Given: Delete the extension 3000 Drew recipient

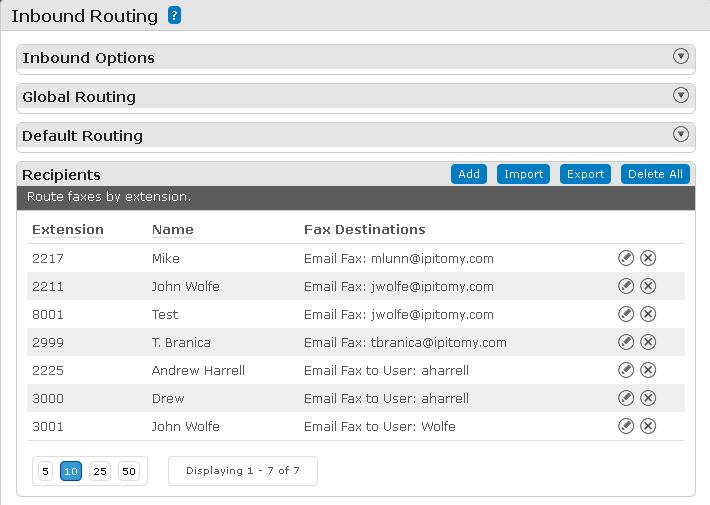Looking at the screenshot, I should [x=648, y=399].
